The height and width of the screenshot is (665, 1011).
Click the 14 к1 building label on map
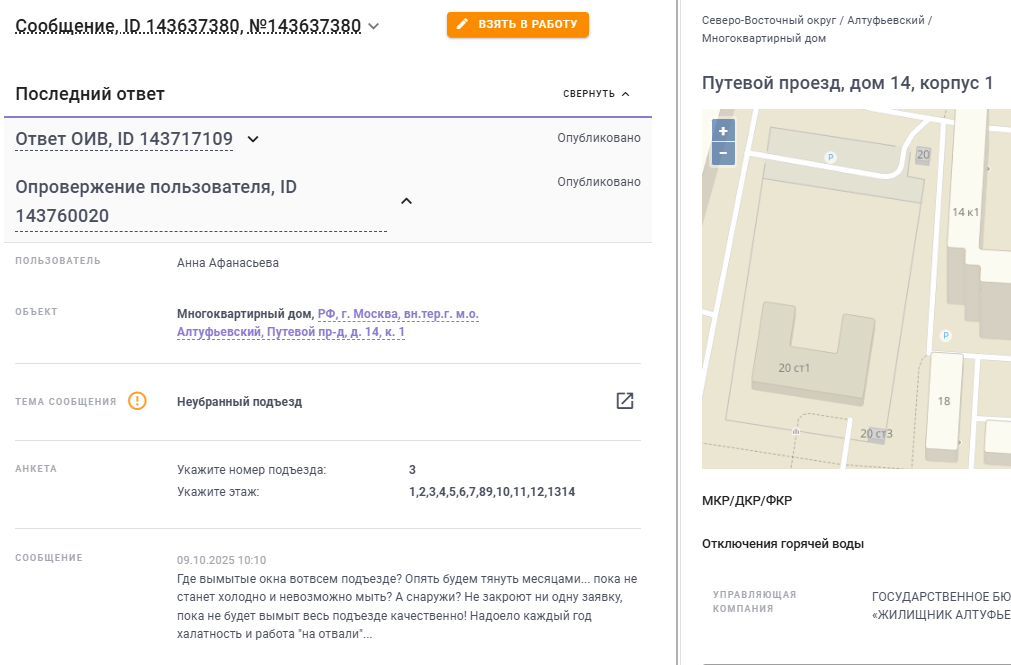[965, 212]
